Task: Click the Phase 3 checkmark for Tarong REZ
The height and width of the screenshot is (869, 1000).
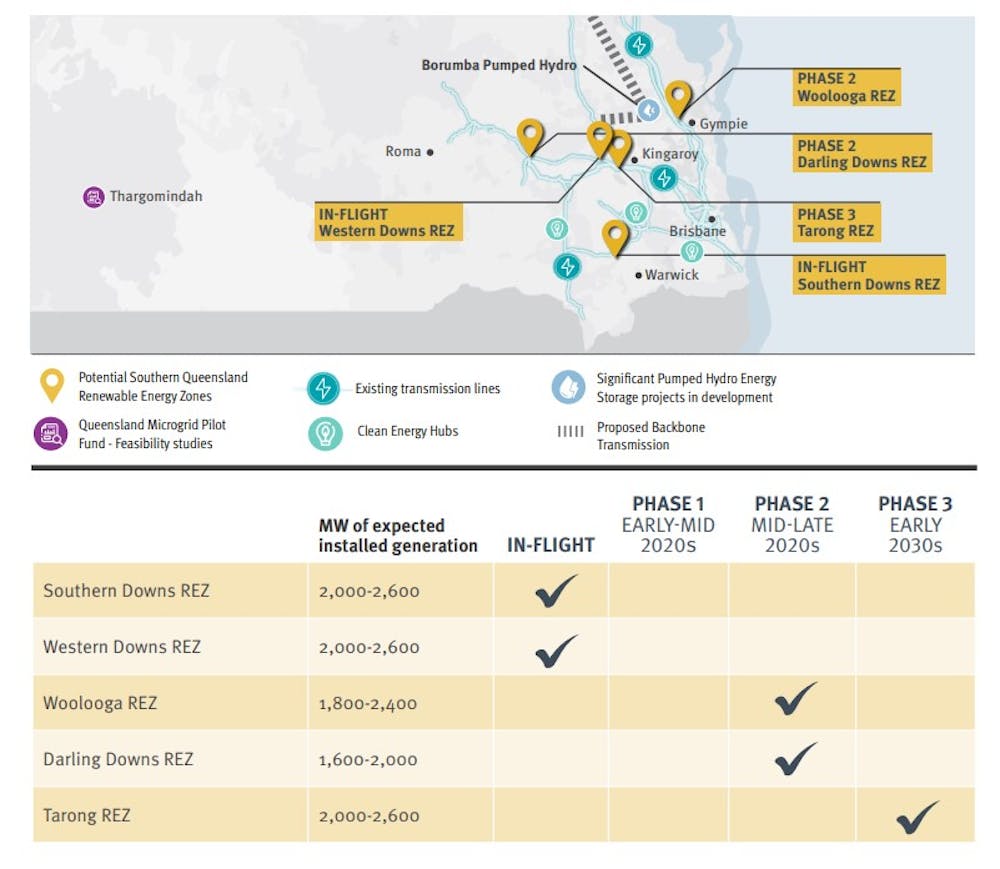Action: tap(917, 817)
